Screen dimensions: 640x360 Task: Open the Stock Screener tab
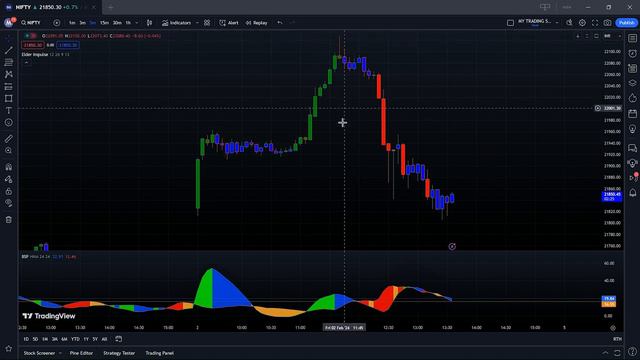39,353
